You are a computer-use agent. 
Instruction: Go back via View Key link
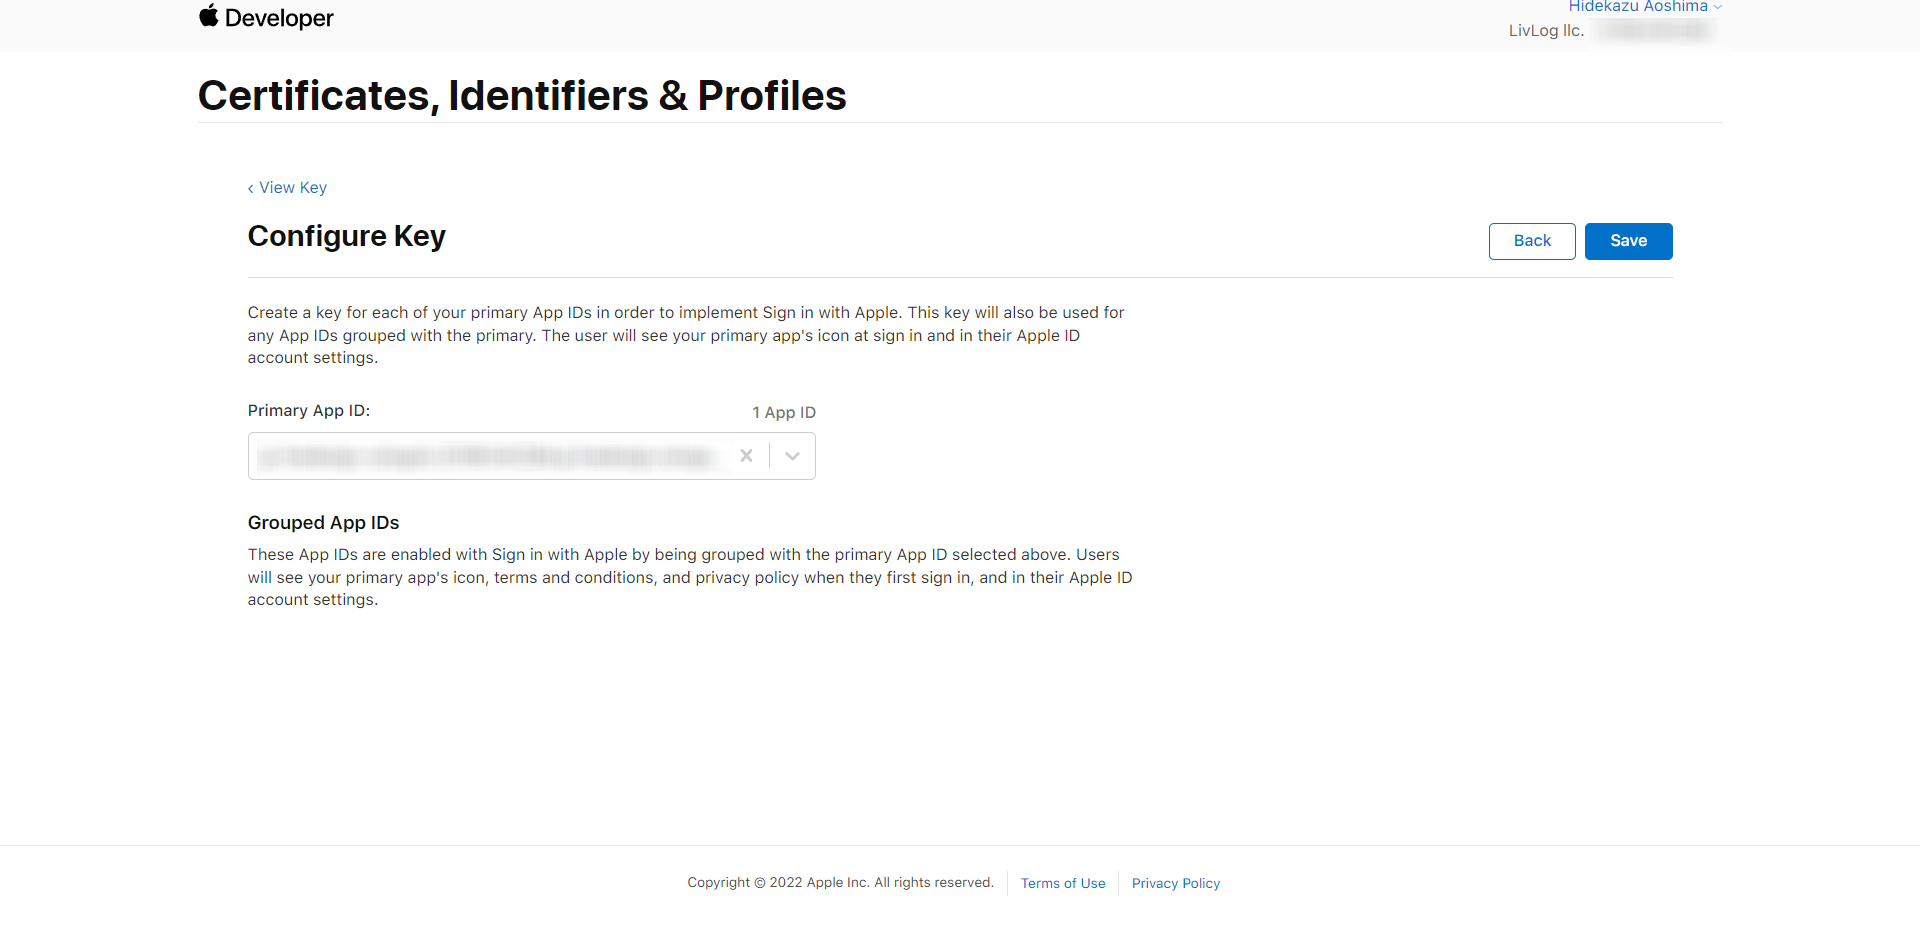tap(293, 188)
